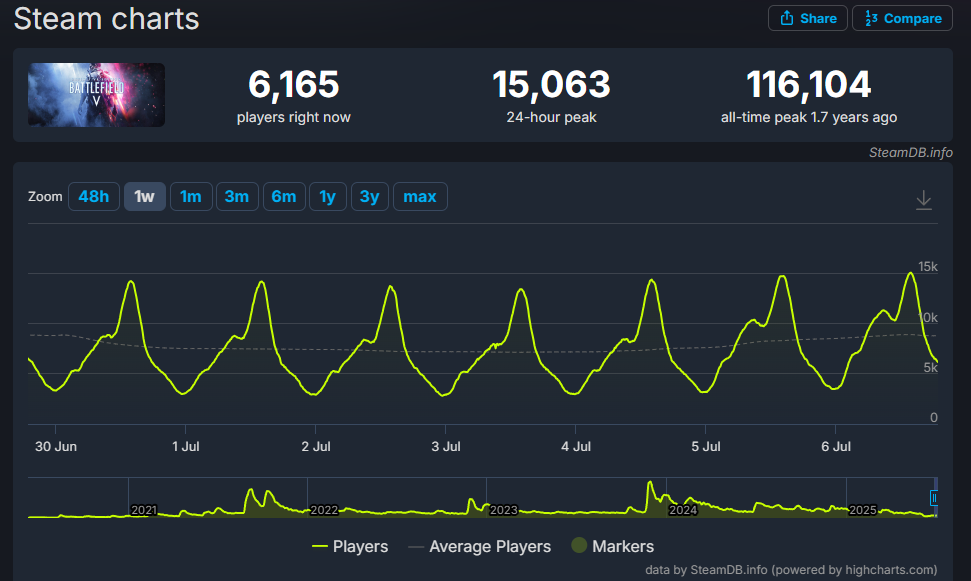Toggle the Average Players legend item
The width and height of the screenshot is (971, 581).
pos(480,546)
